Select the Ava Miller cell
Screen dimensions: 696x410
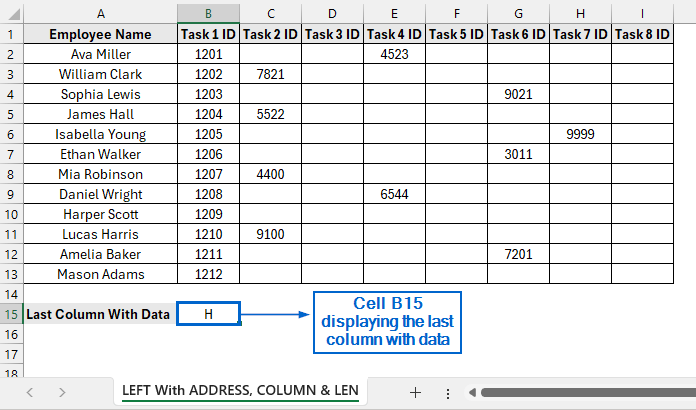click(x=101, y=54)
